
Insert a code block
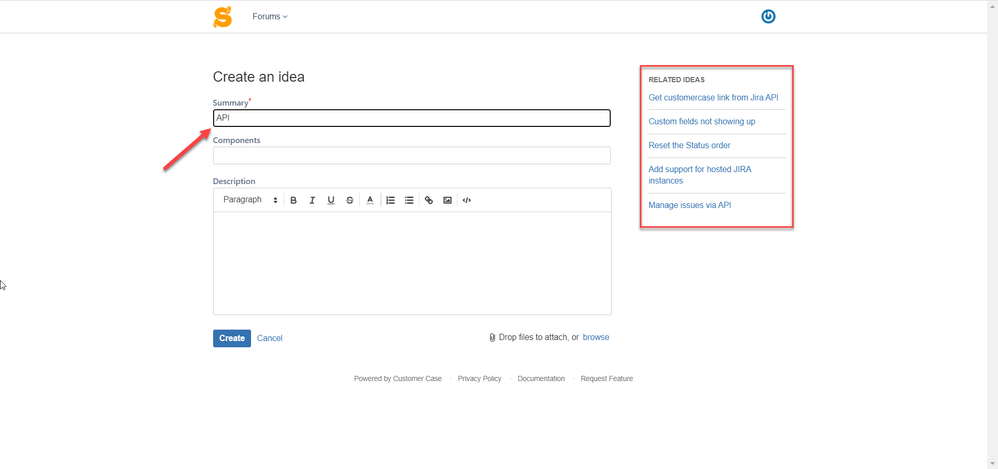(x=467, y=200)
